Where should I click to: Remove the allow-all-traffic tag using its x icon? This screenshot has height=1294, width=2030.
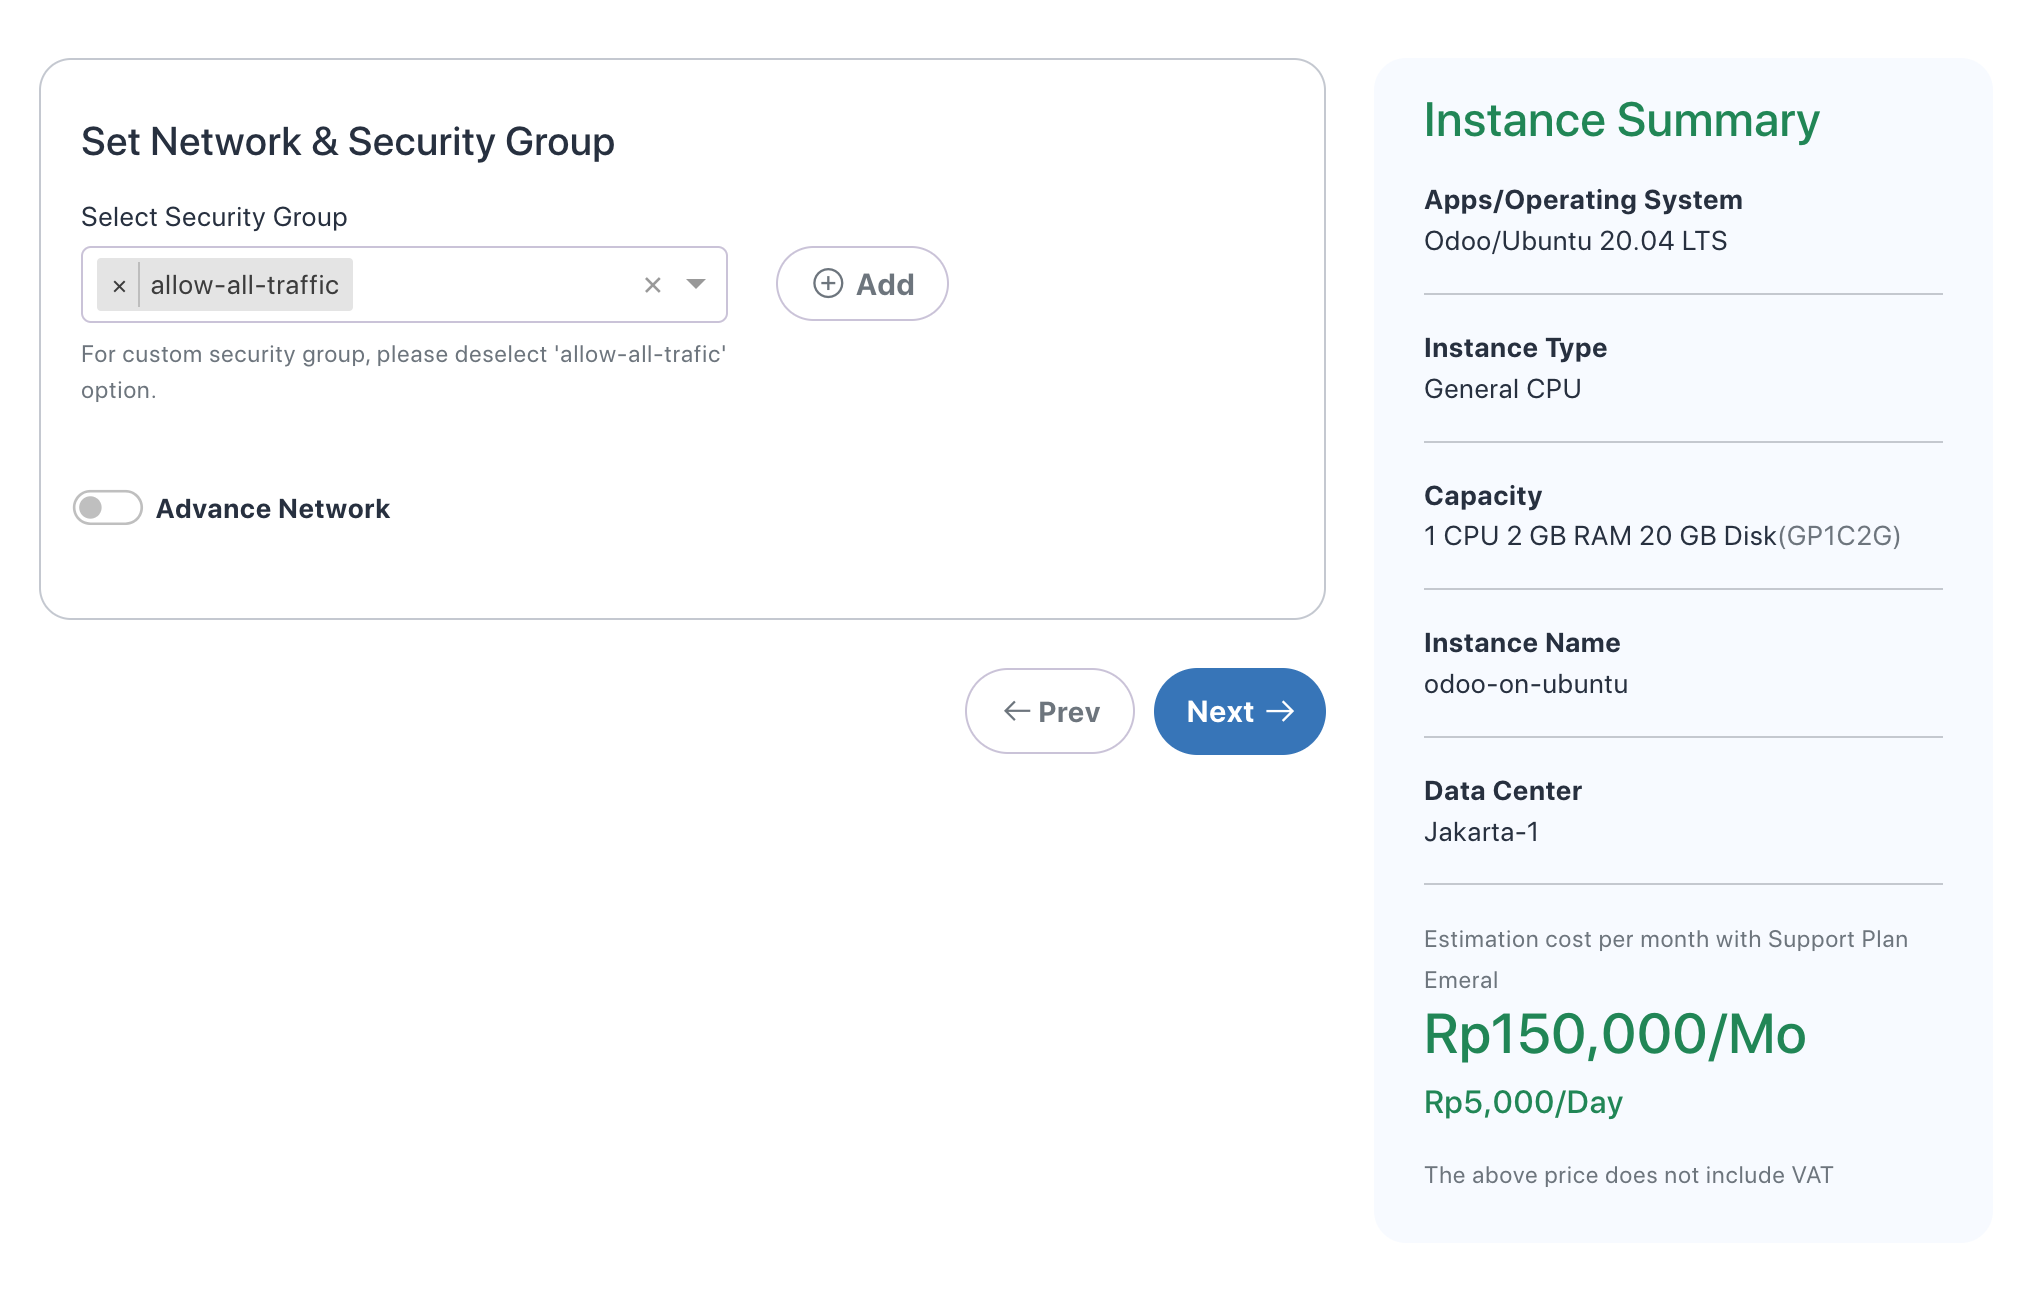coord(119,285)
